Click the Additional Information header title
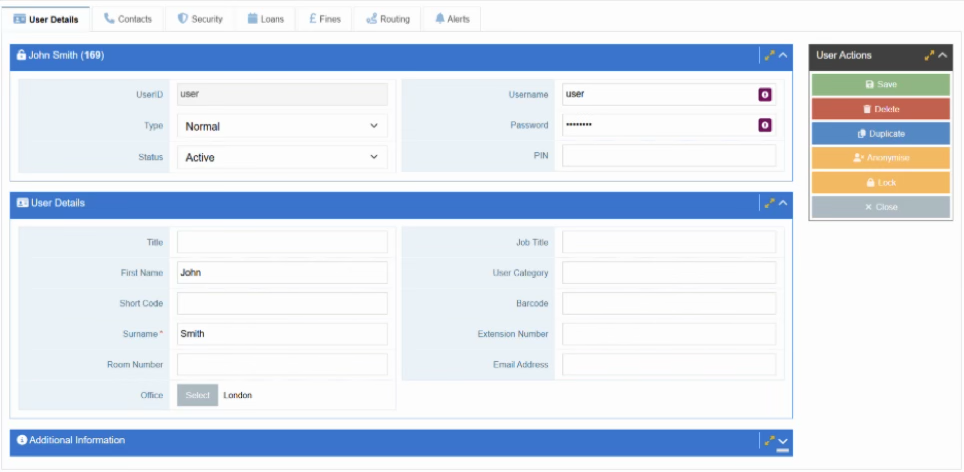Image resolution: width=964 pixels, height=472 pixels. (x=77, y=440)
